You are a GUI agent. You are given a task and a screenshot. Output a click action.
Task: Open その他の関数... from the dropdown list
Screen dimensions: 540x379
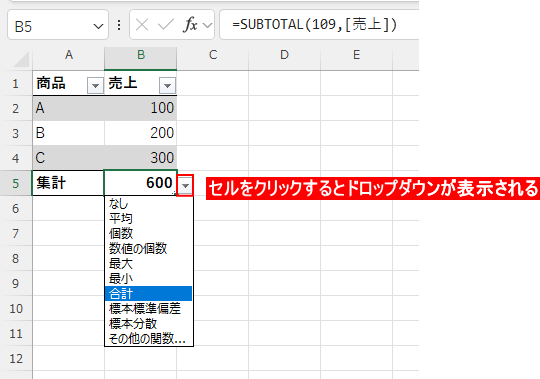[x=148, y=339]
